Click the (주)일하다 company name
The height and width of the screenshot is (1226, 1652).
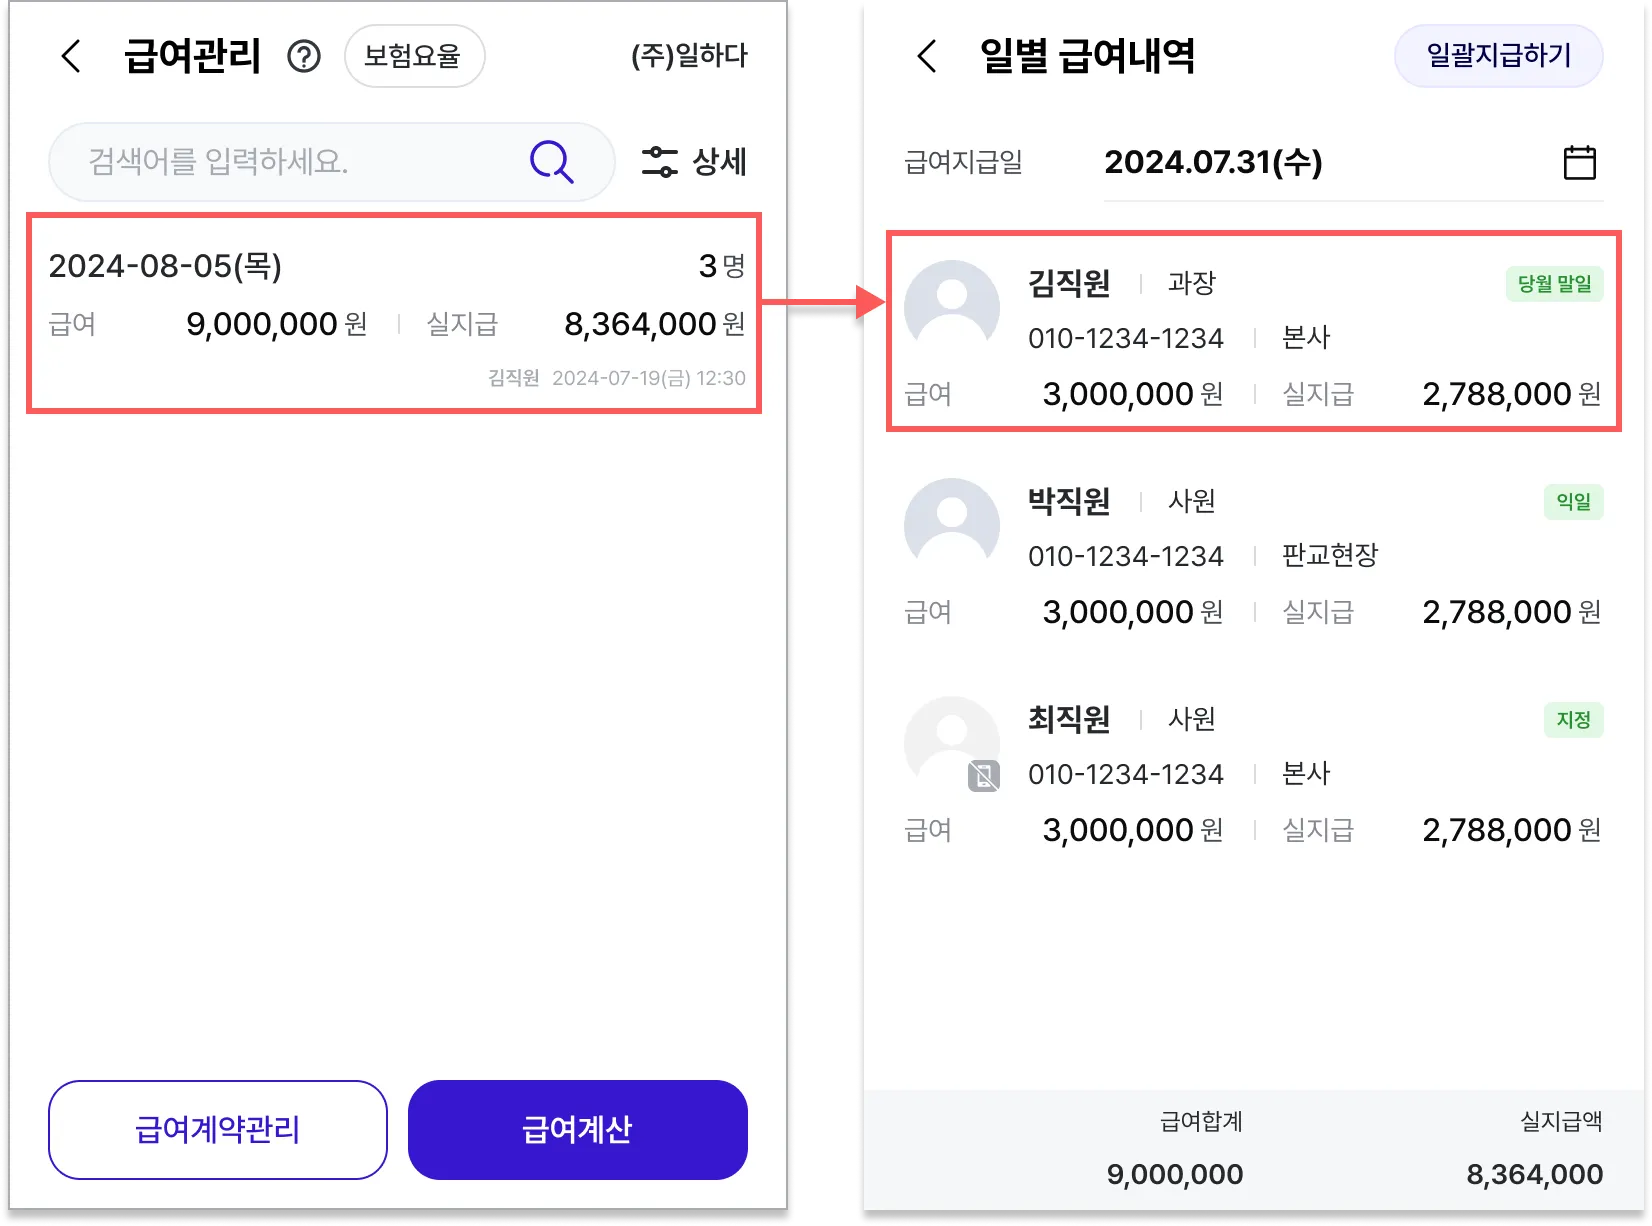pyautogui.click(x=689, y=56)
